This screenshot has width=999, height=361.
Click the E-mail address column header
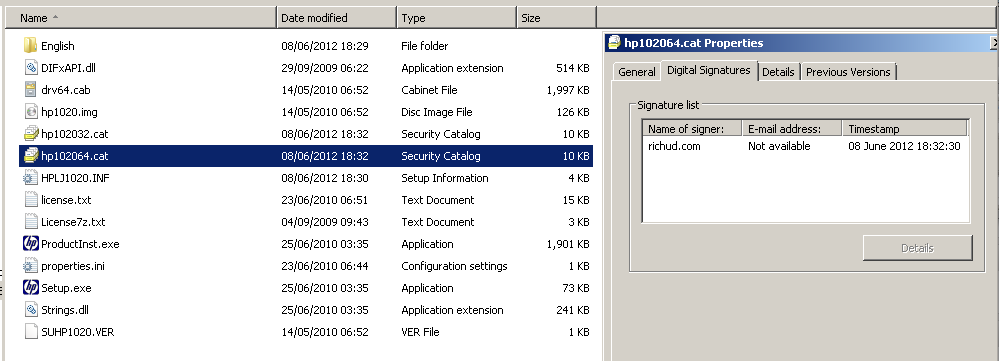click(x=792, y=129)
